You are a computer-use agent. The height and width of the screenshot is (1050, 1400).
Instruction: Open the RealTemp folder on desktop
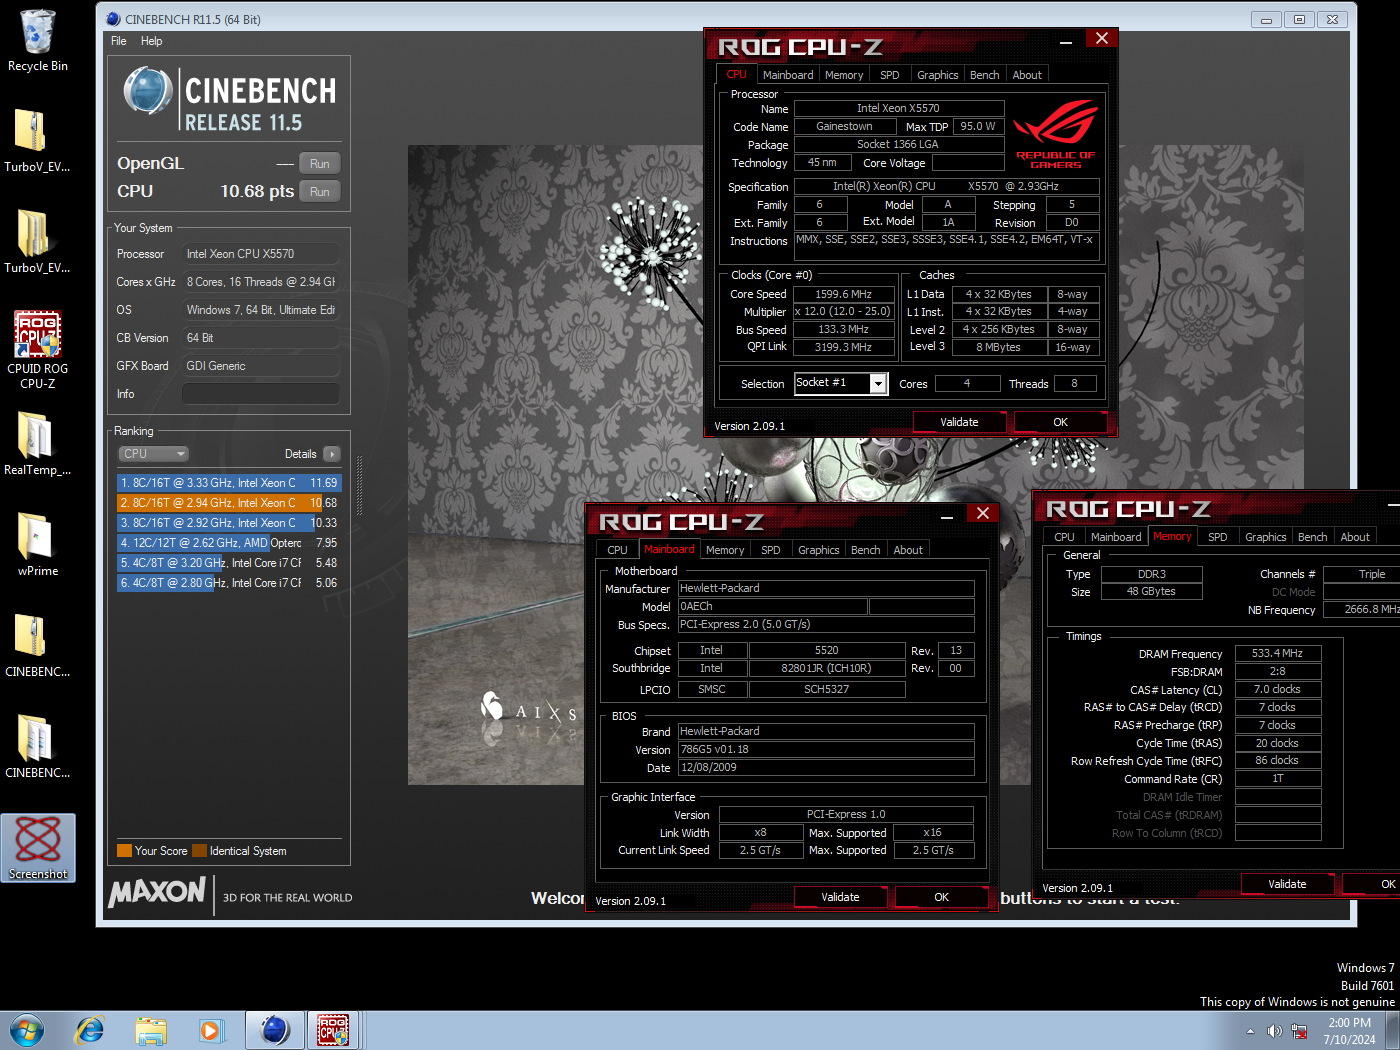coord(38,443)
